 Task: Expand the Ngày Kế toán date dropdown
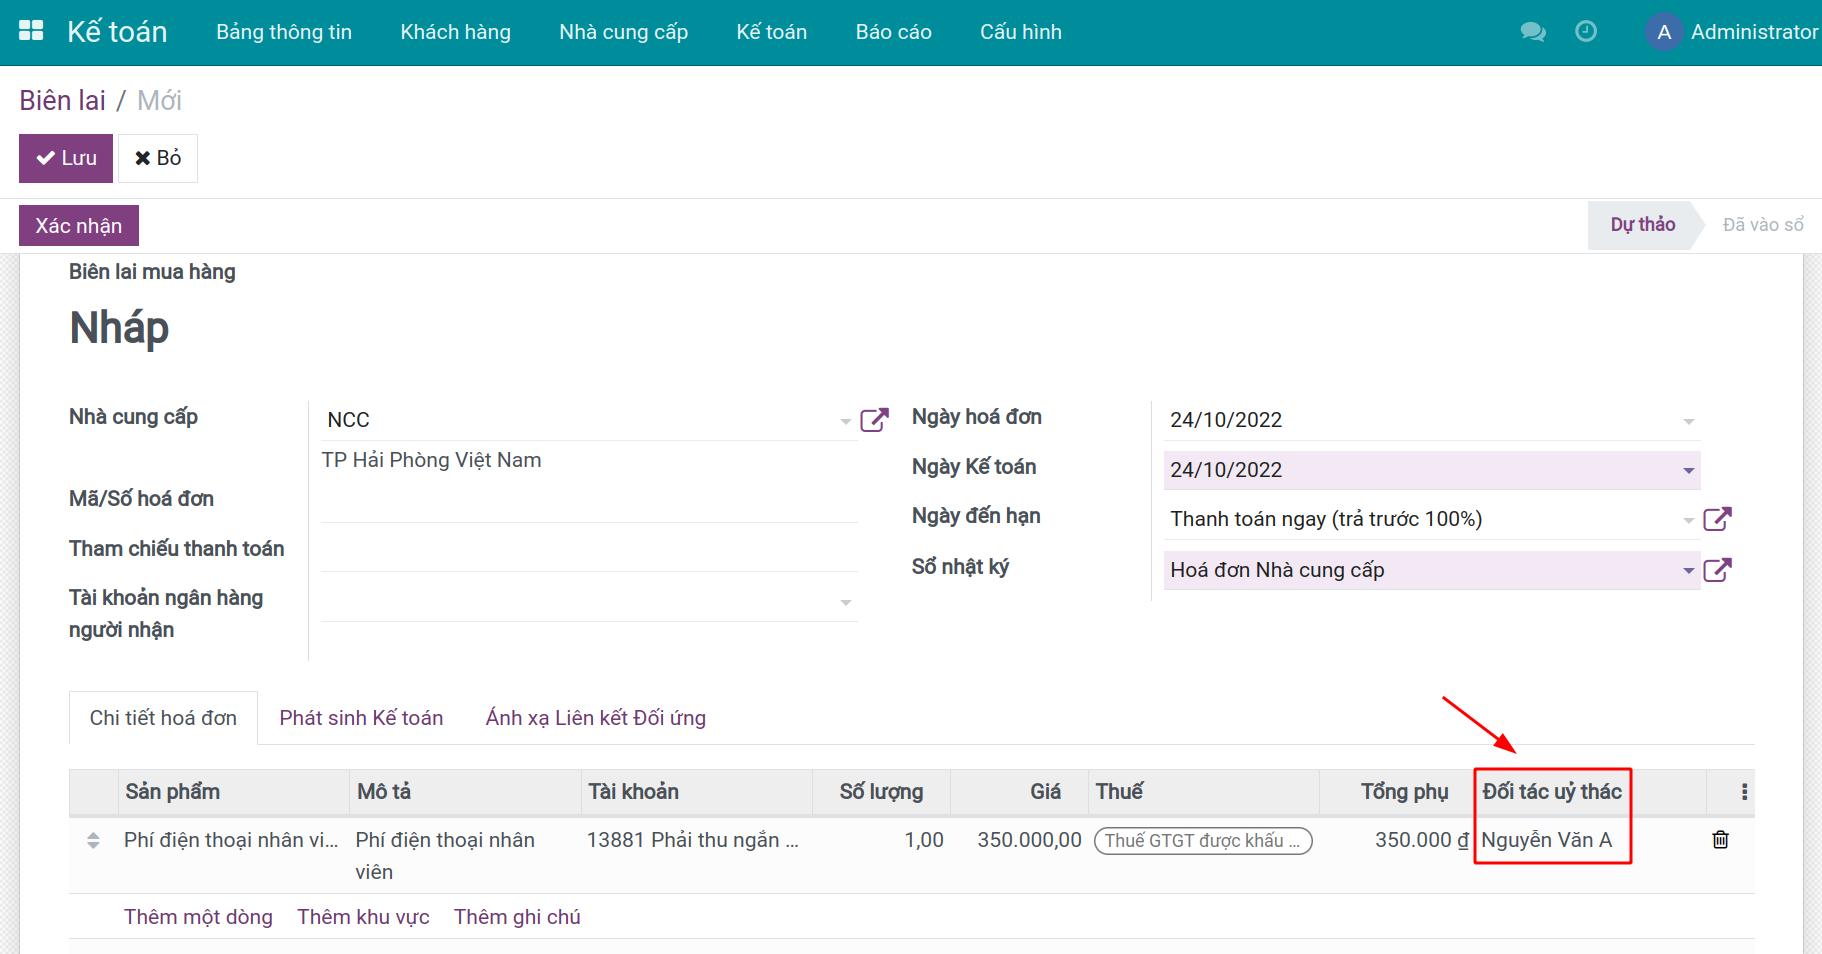point(1688,470)
